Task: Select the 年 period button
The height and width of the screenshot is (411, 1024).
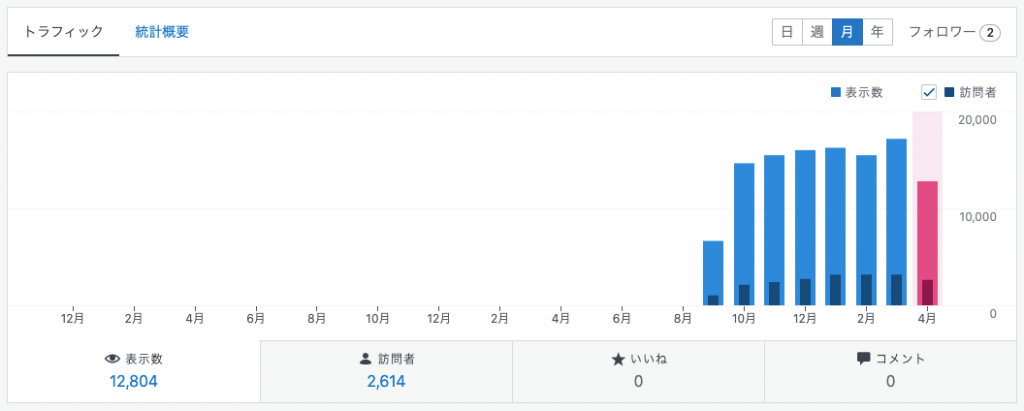Action: click(x=877, y=32)
